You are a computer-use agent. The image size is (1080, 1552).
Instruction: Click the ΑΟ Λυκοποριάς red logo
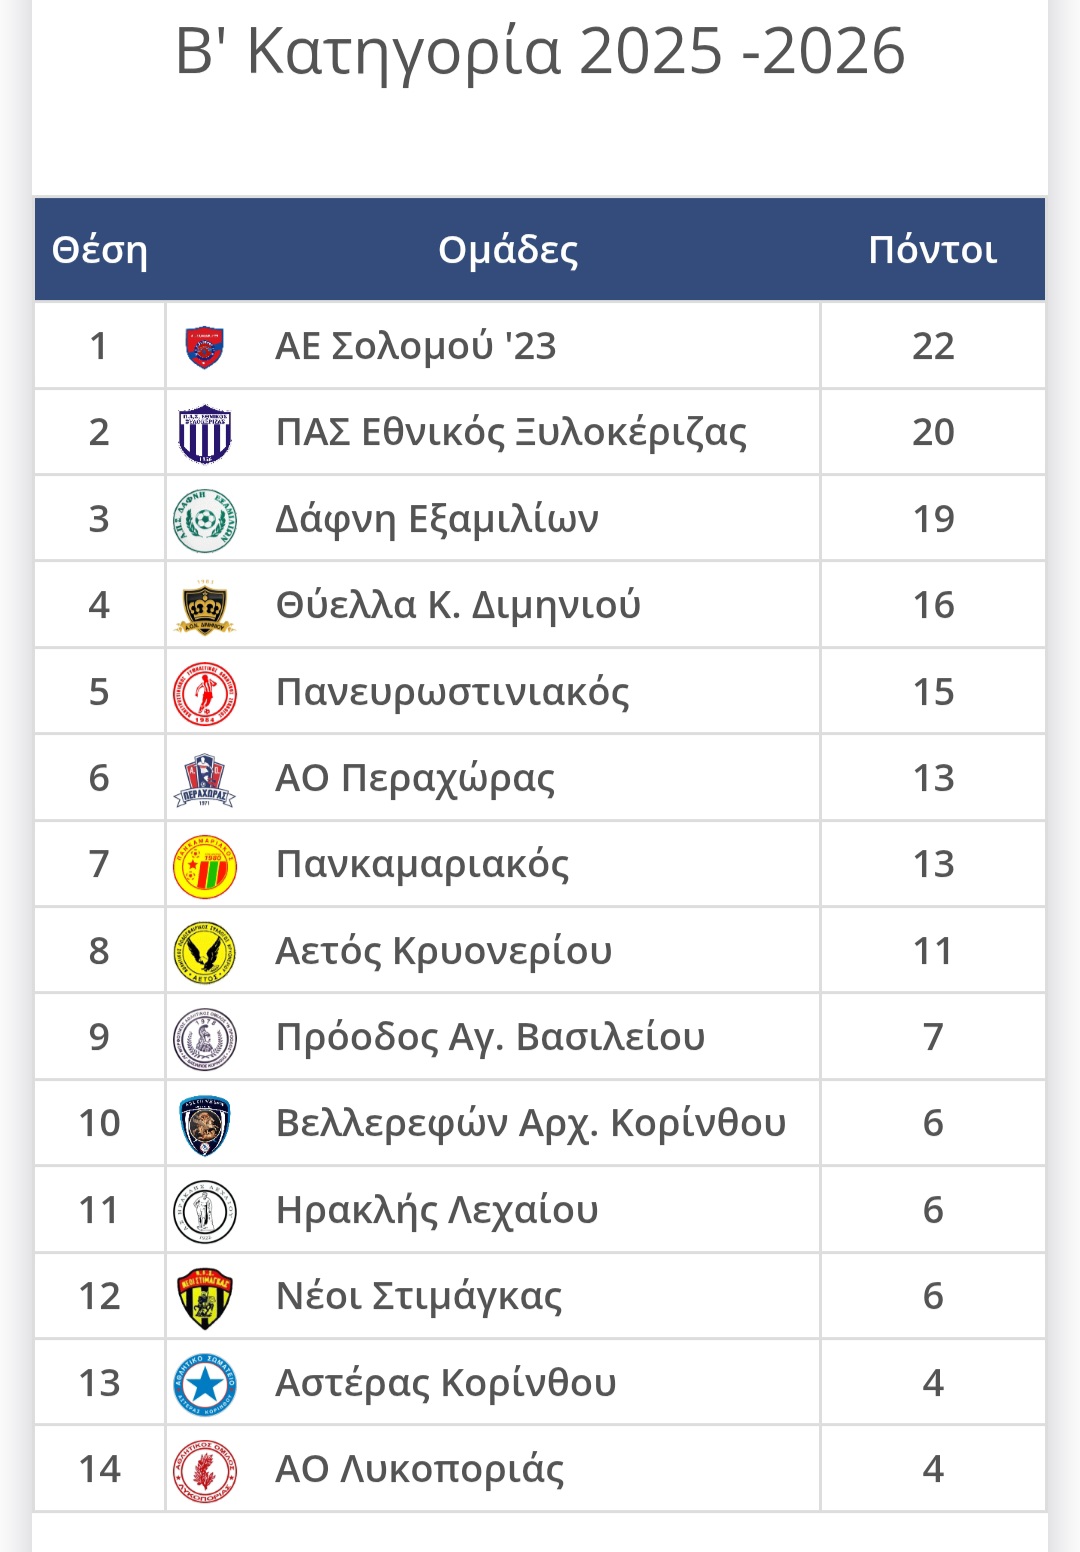click(204, 1471)
